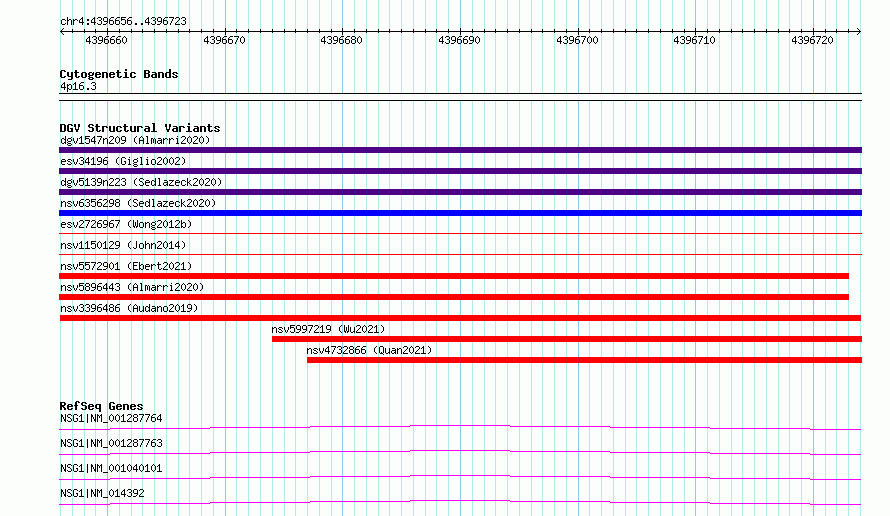Click thin red line for nsv1150129
The image size is (890, 516).
[460, 254]
